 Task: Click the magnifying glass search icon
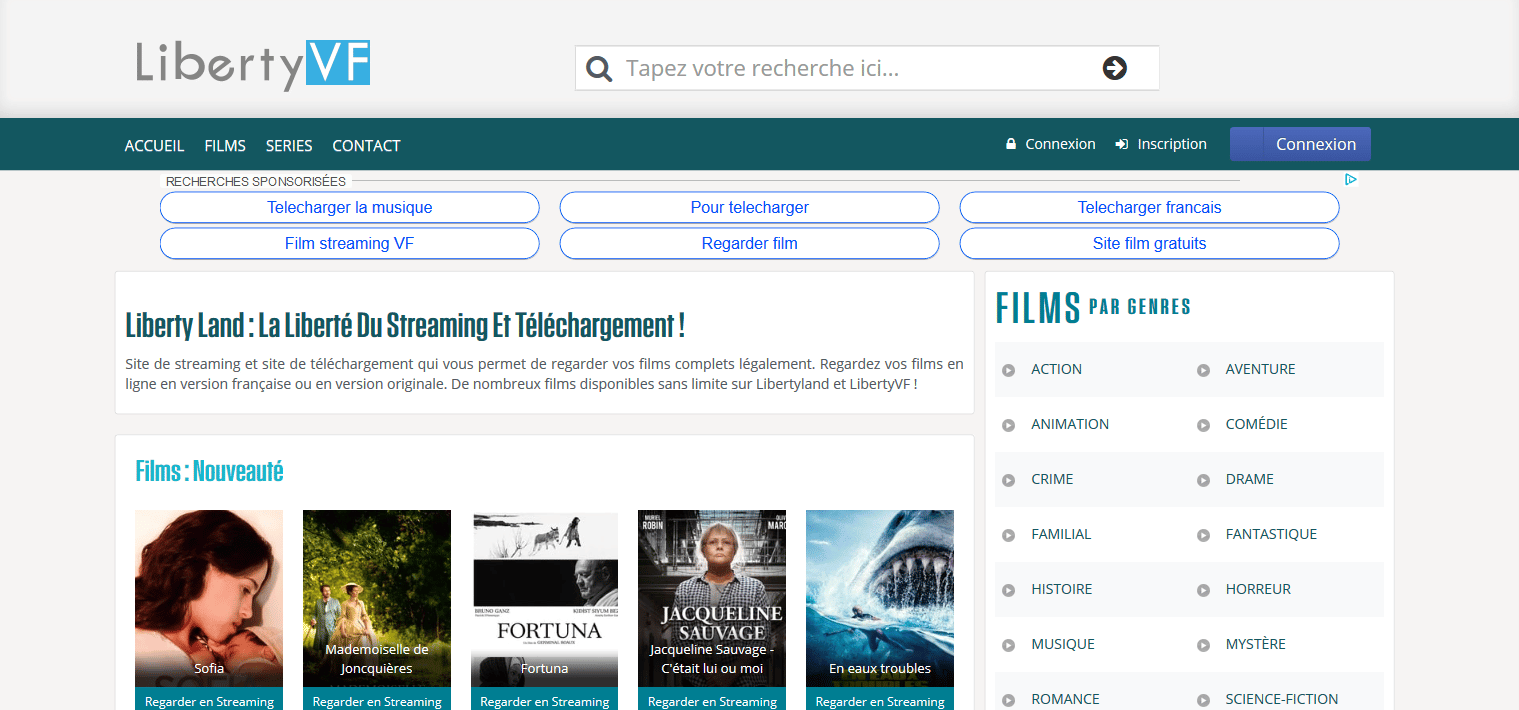point(599,69)
